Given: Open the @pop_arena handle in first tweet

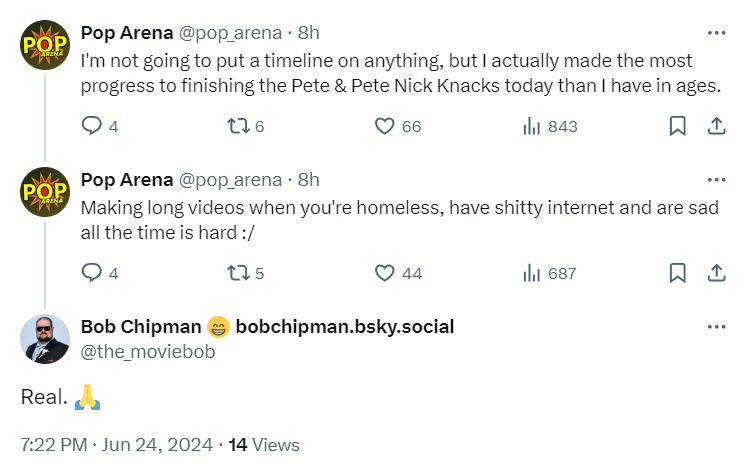Looking at the screenshot, I should click(229, 33).
